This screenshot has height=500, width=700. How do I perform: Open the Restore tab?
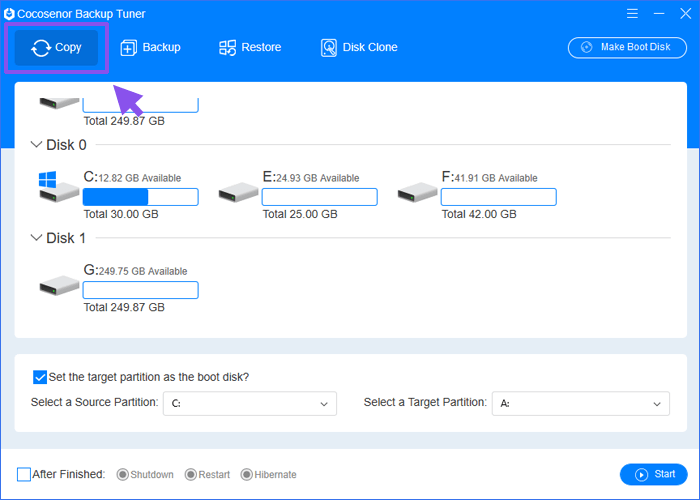(250, 47)
